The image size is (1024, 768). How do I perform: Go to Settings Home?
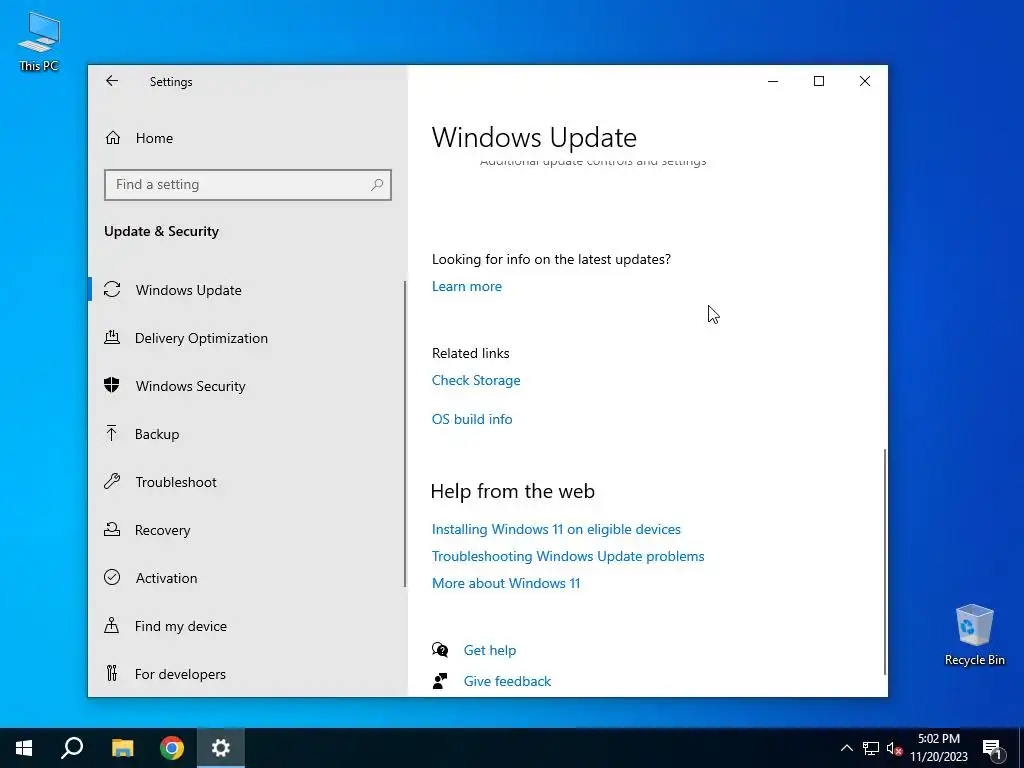[247, 138]
